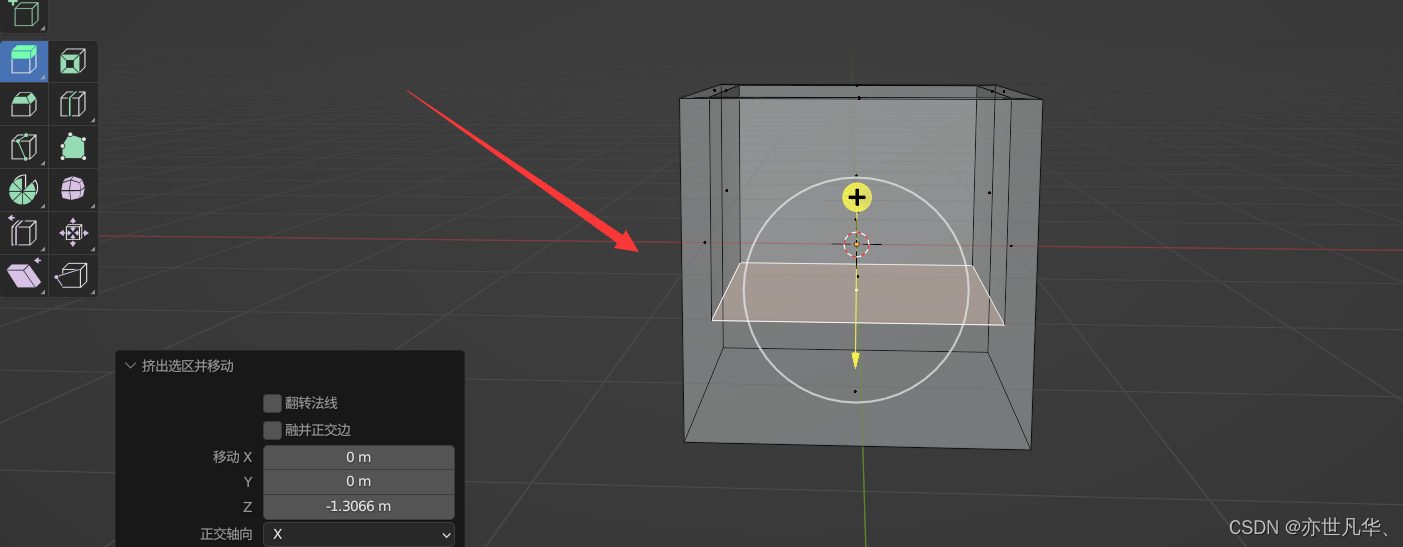Select the Rip Region tool
This screenshot has height=547, width=1403.
(73, 275)
